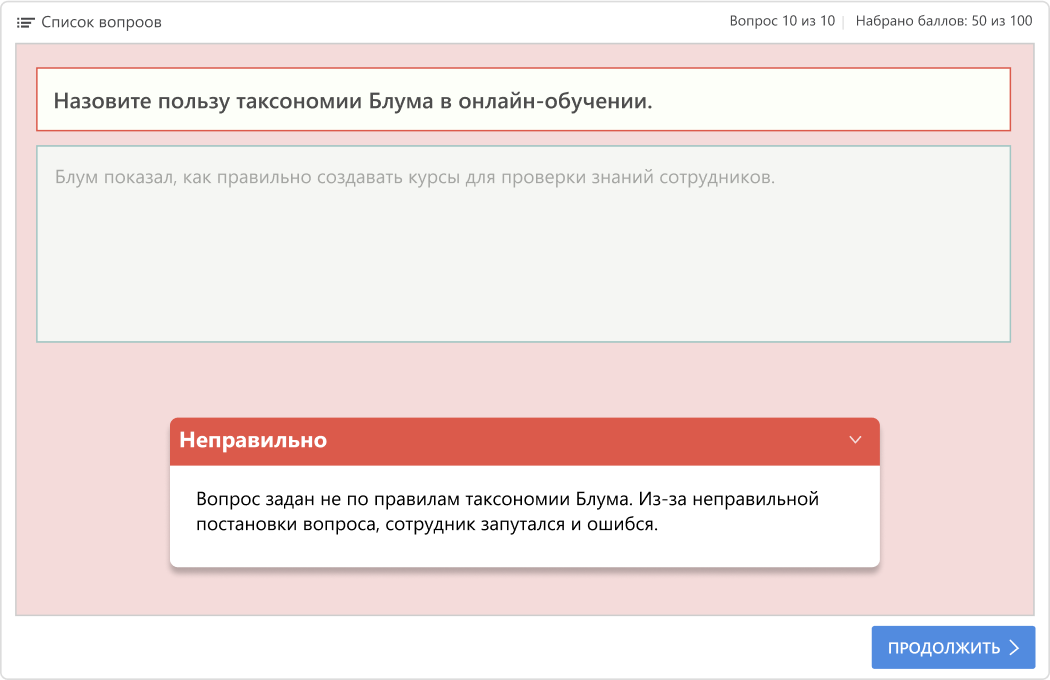Click the word "Назовите" in the question box
Screen dimensions: 1050x680
97,101
